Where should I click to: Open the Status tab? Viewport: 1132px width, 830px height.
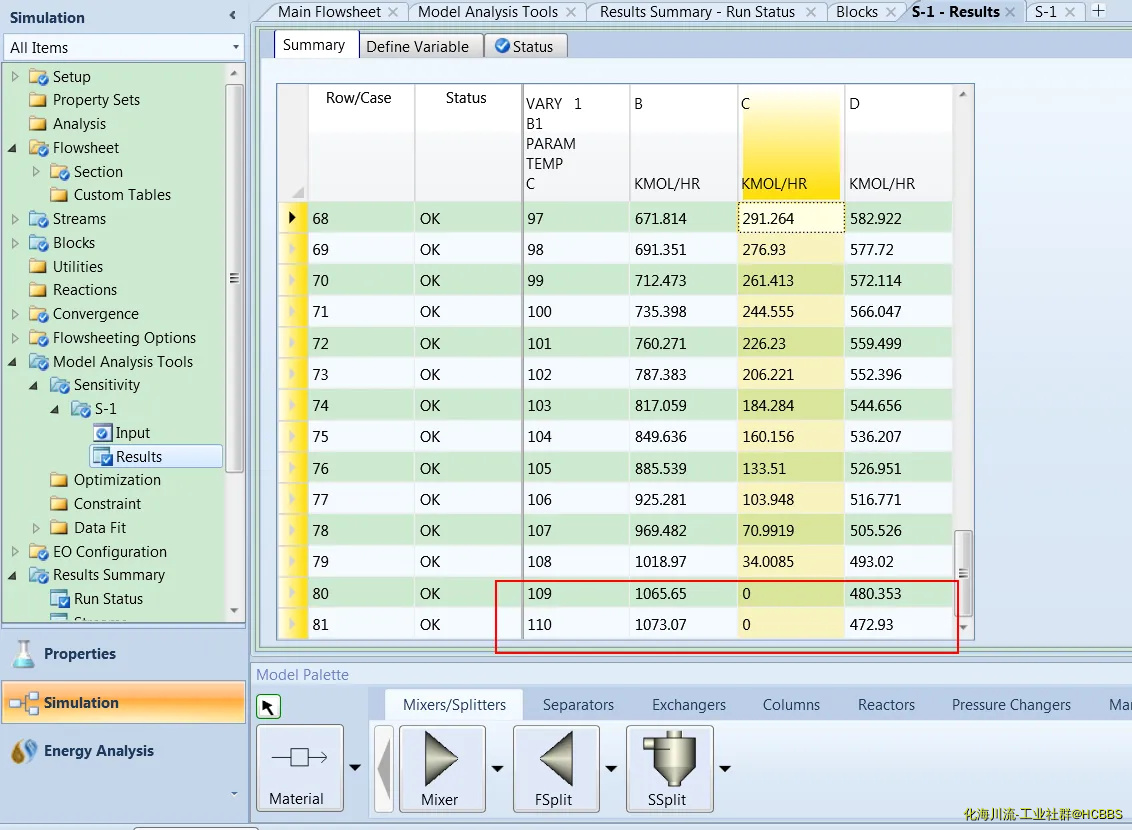524,47
